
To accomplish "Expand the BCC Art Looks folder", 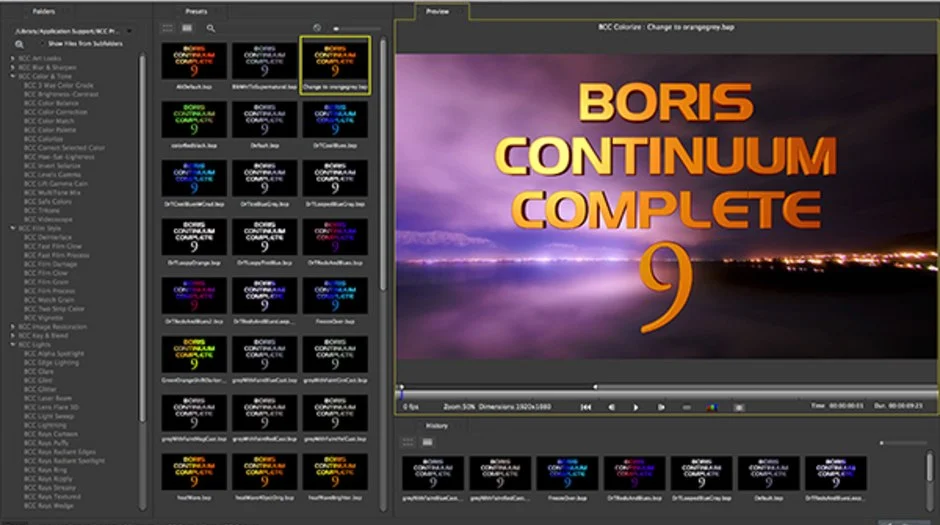I will coord(15,58).
